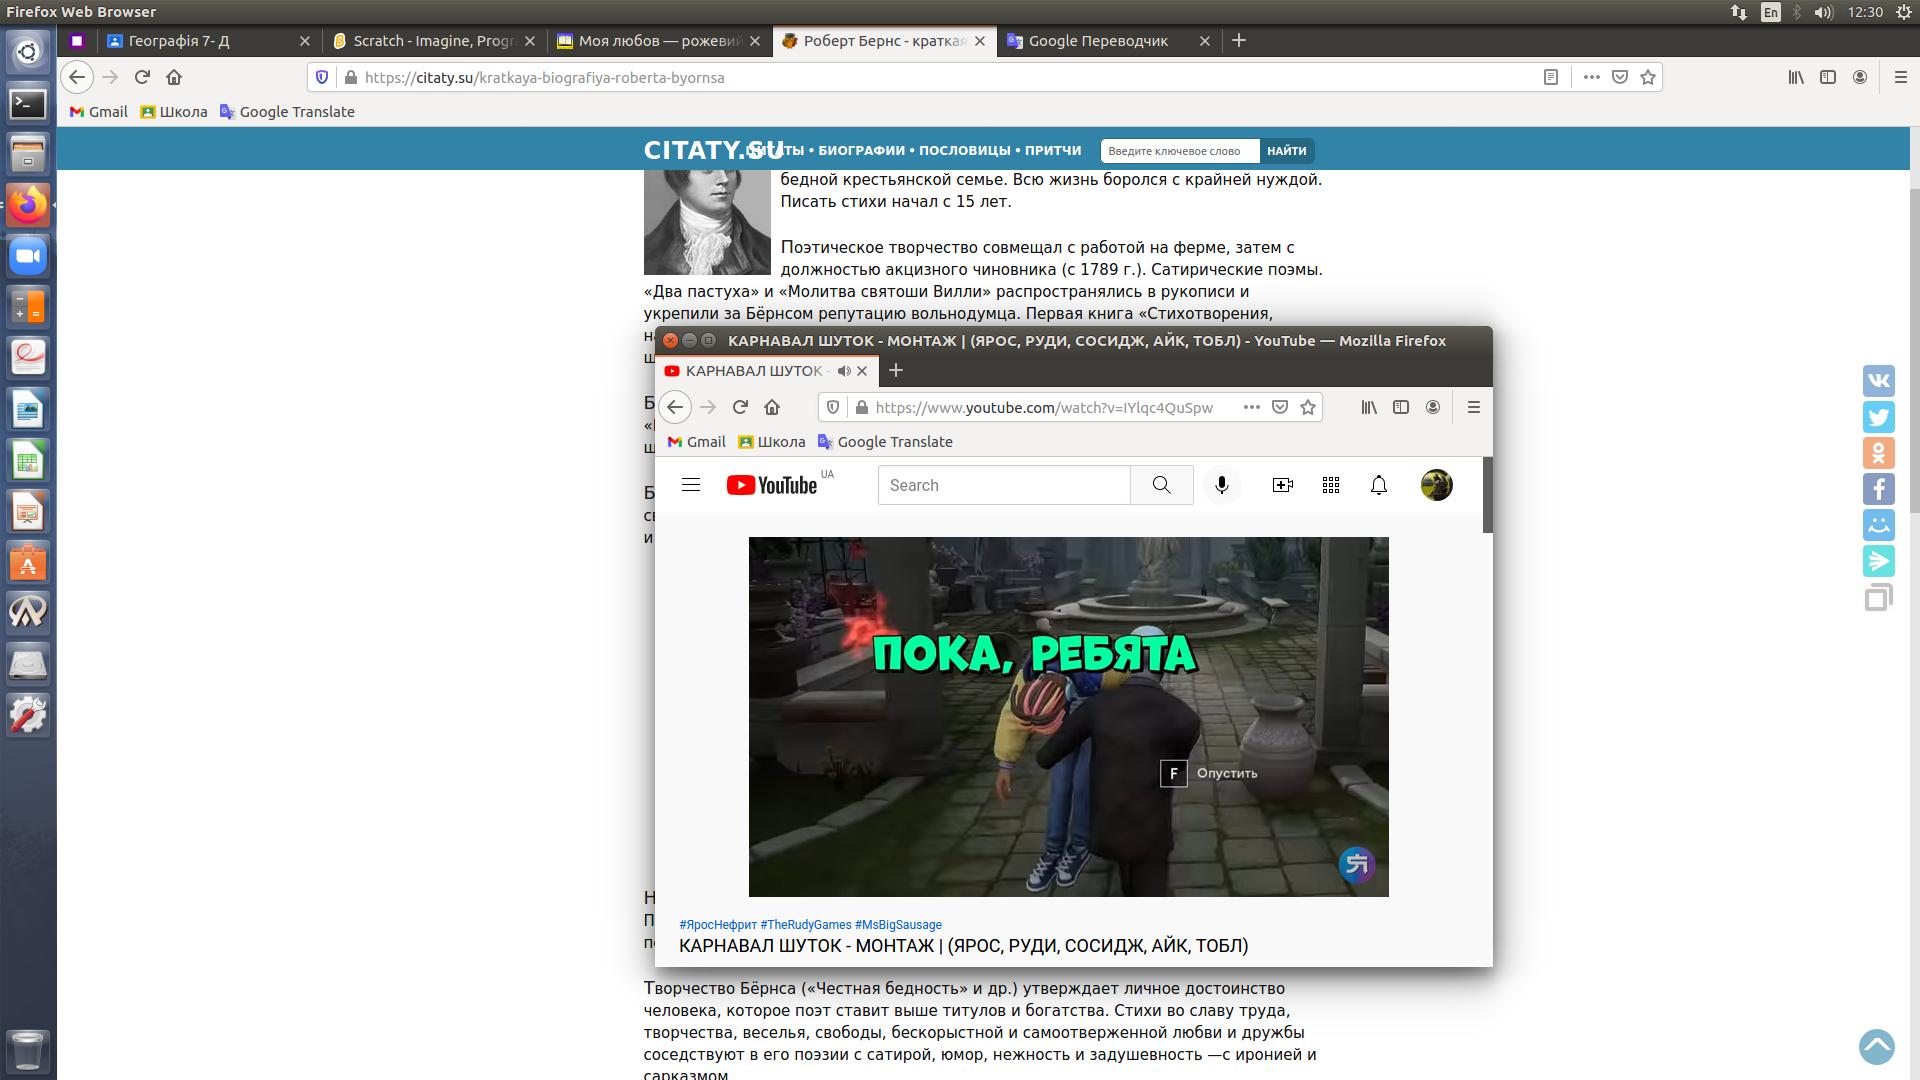Click the YouTube Search input field

point(1003,485)
